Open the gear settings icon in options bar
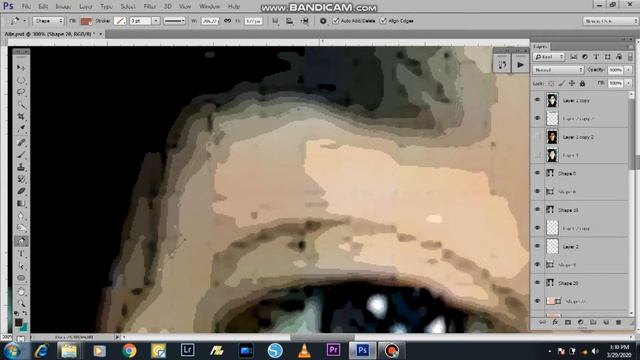This screenshot has height=360, width=640. tap(323, 21)
